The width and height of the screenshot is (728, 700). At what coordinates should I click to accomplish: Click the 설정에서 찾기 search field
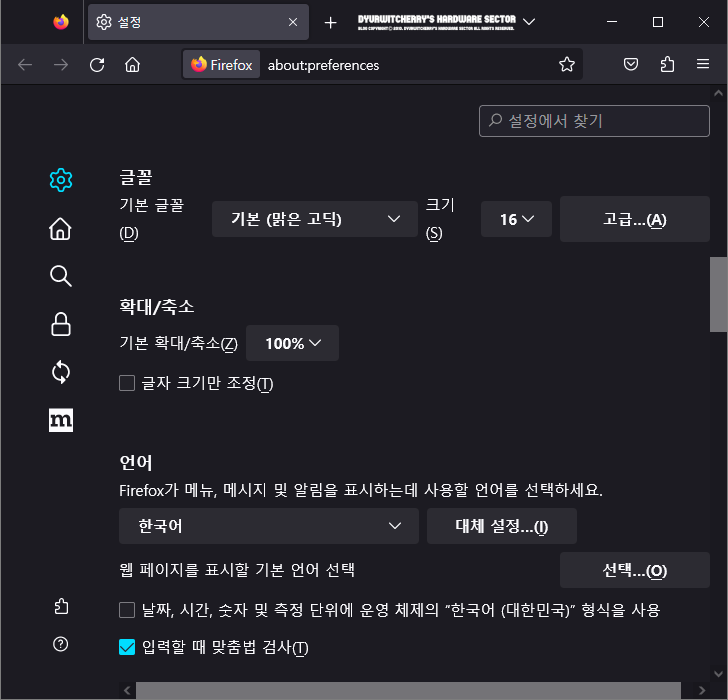coord(594,121)
